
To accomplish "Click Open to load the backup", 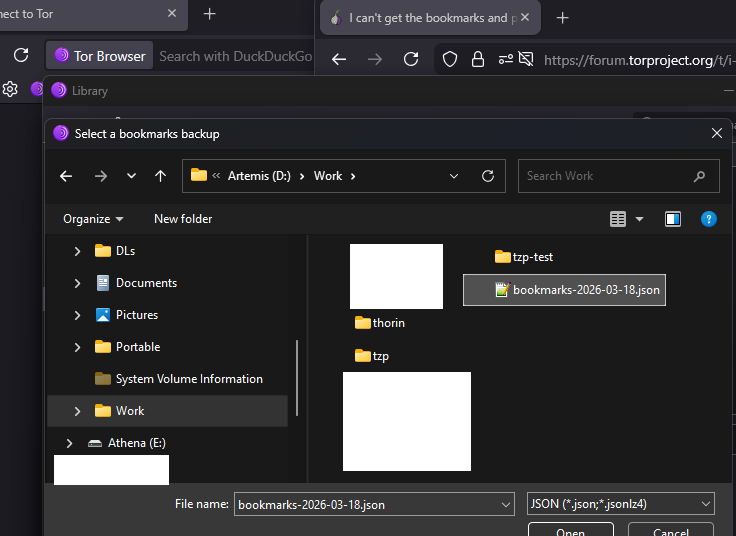I will pos(571,529).
